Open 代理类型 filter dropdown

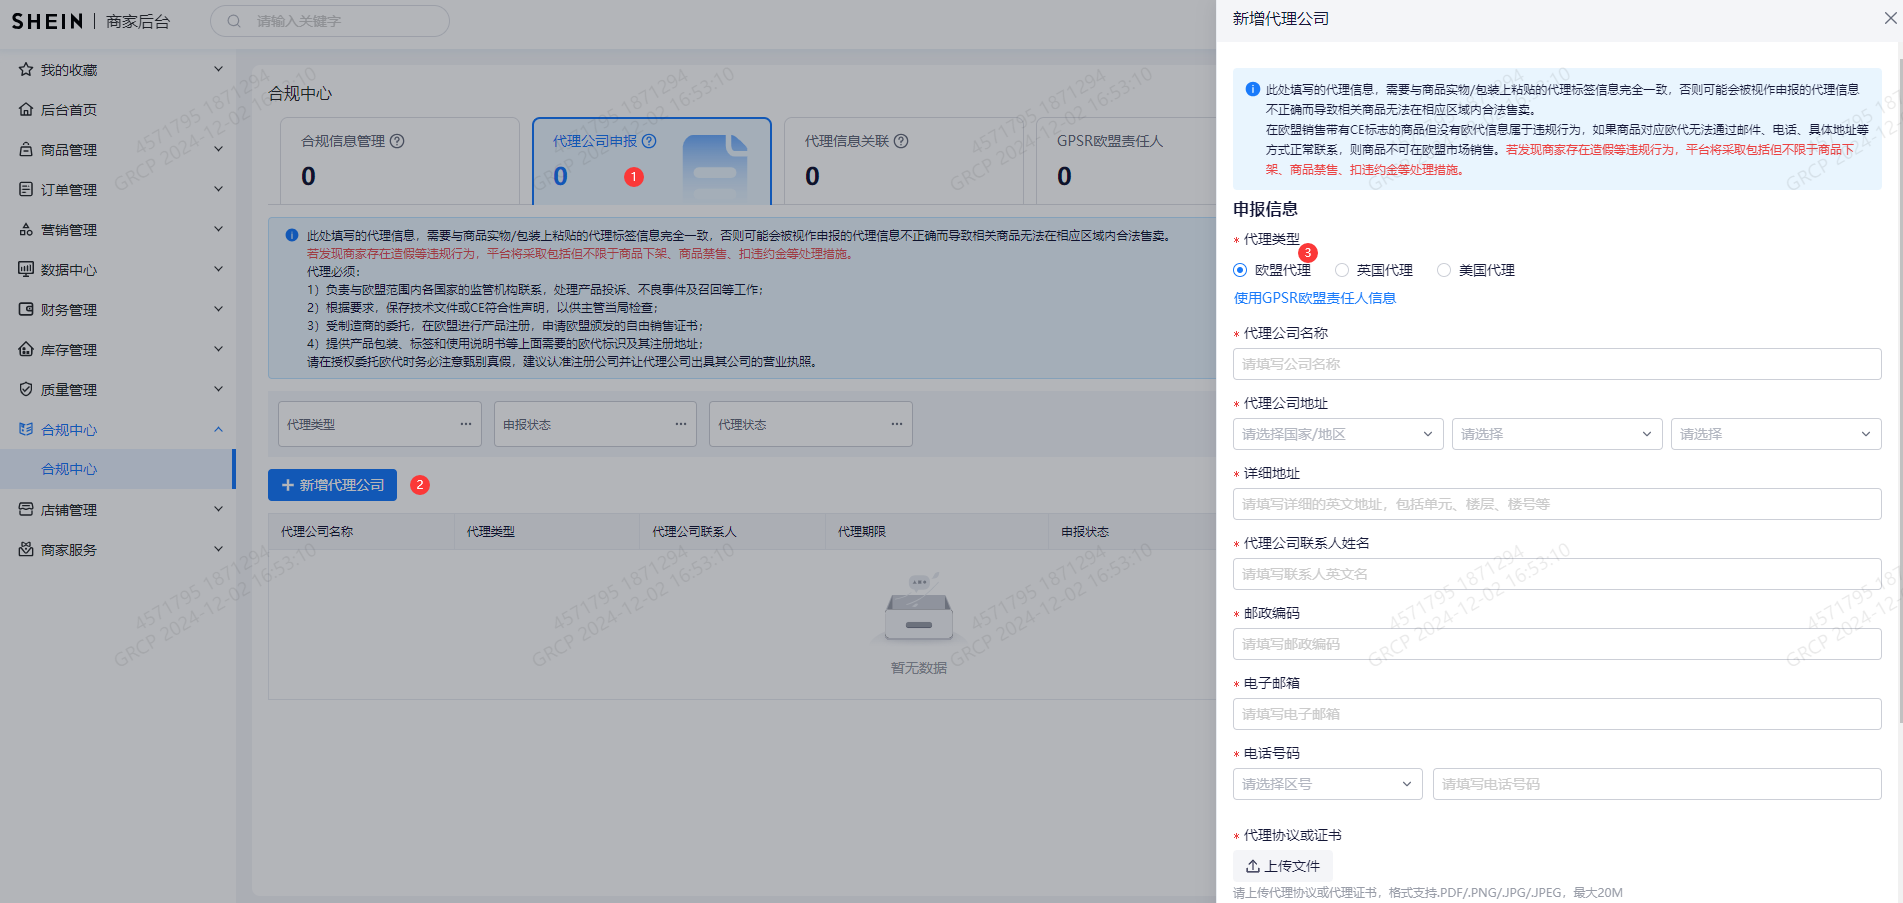pos(380,424)
